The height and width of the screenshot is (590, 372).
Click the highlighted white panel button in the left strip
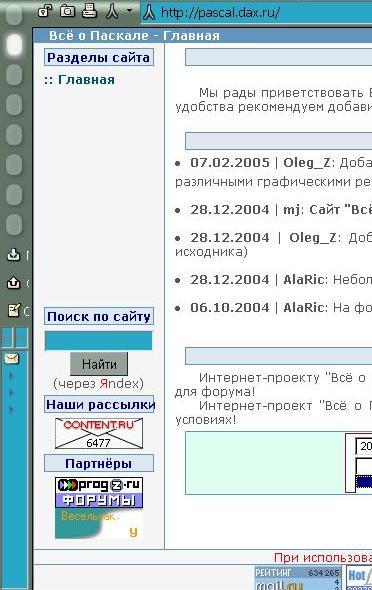[14, 45]
